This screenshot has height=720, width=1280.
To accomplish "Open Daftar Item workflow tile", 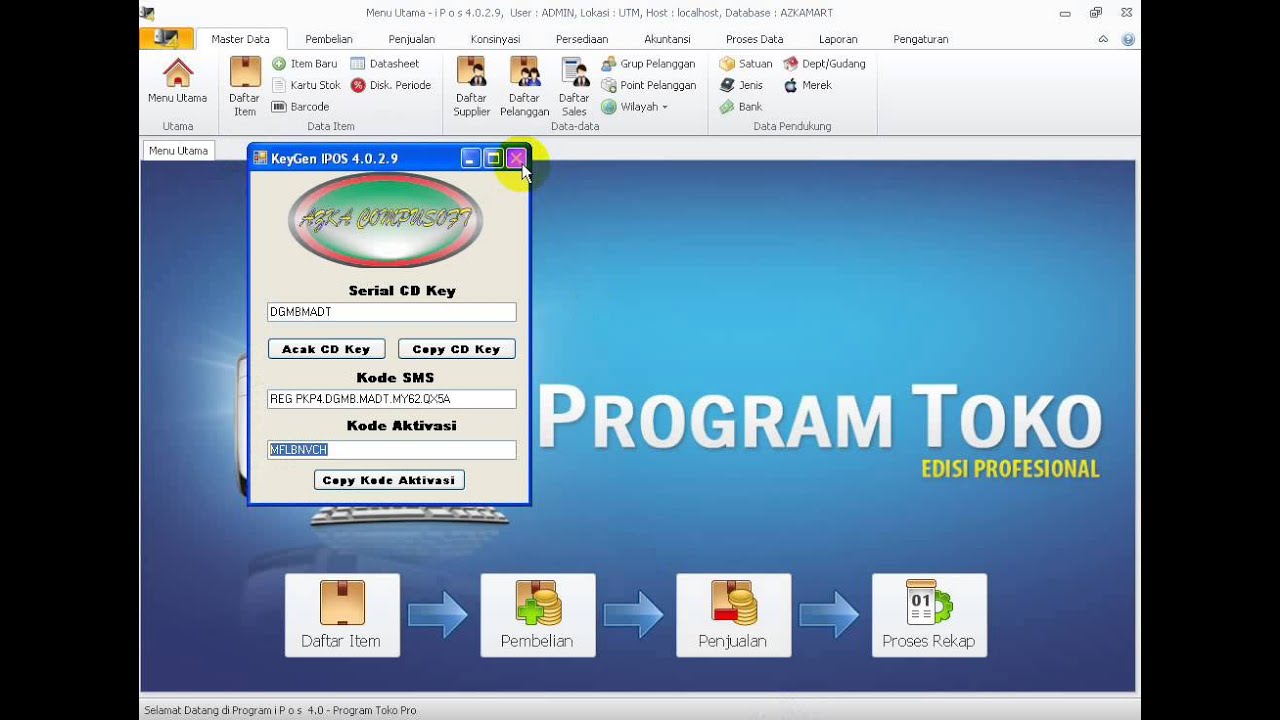I will point(342,615).
